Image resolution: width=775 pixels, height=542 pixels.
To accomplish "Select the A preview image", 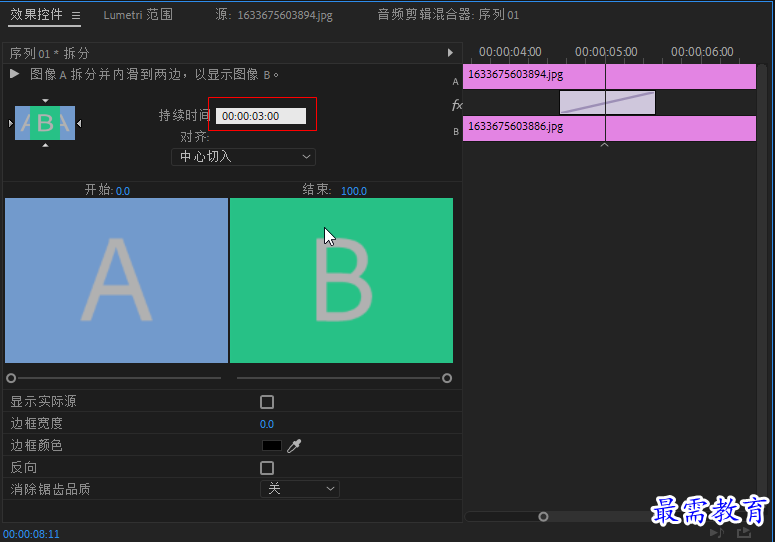I will point(117,281).
